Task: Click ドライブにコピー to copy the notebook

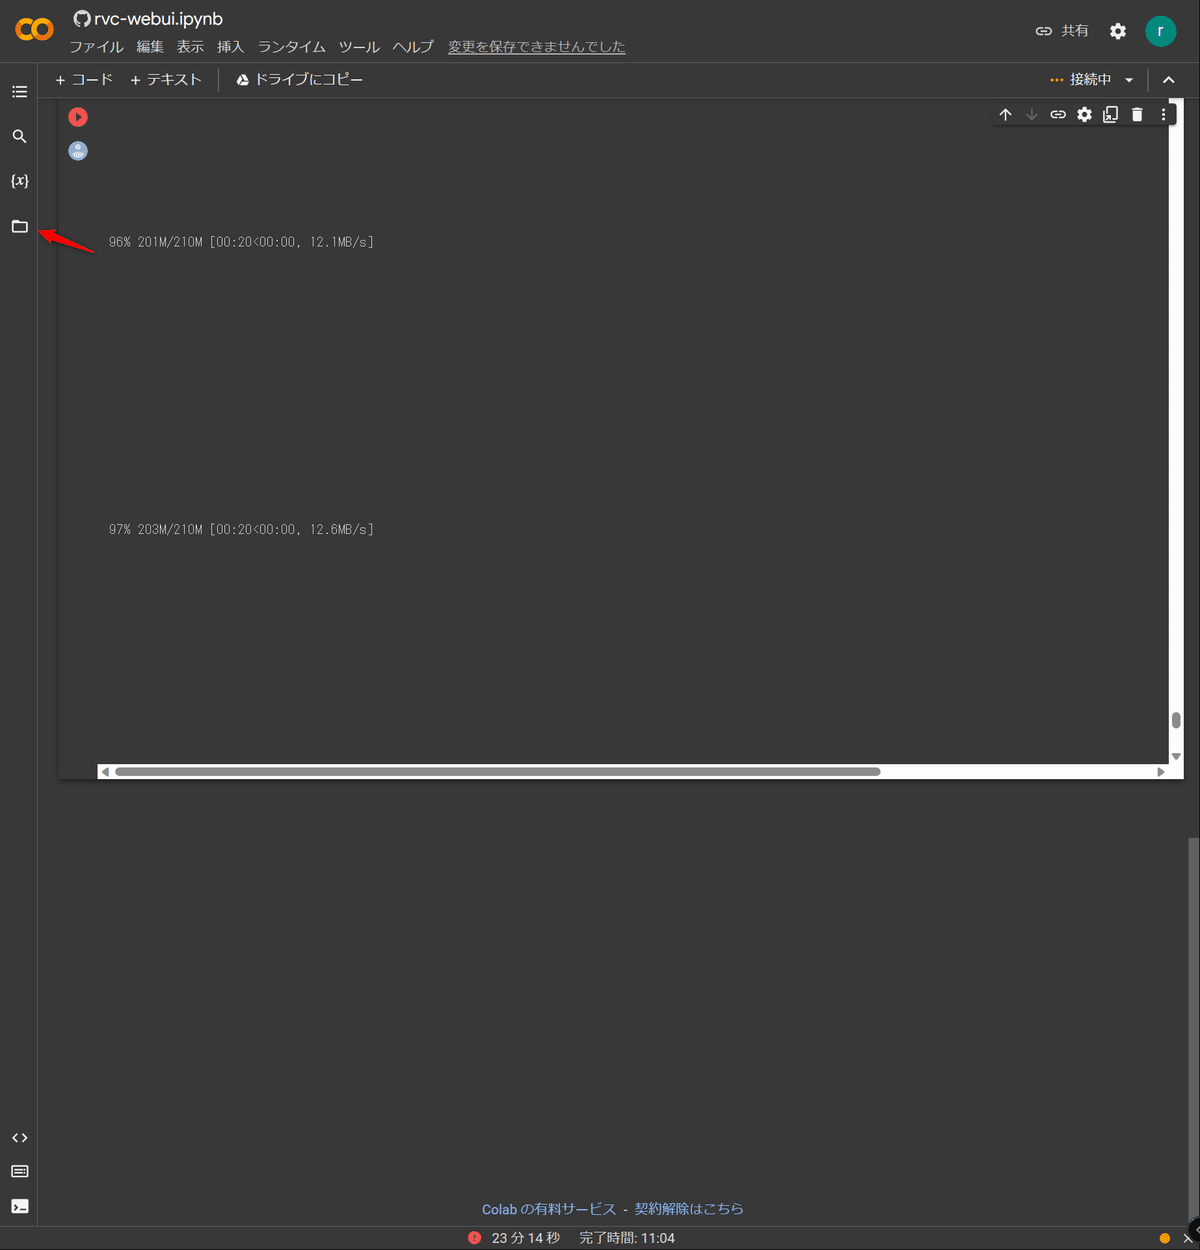Action: click(x=299, y=79)
